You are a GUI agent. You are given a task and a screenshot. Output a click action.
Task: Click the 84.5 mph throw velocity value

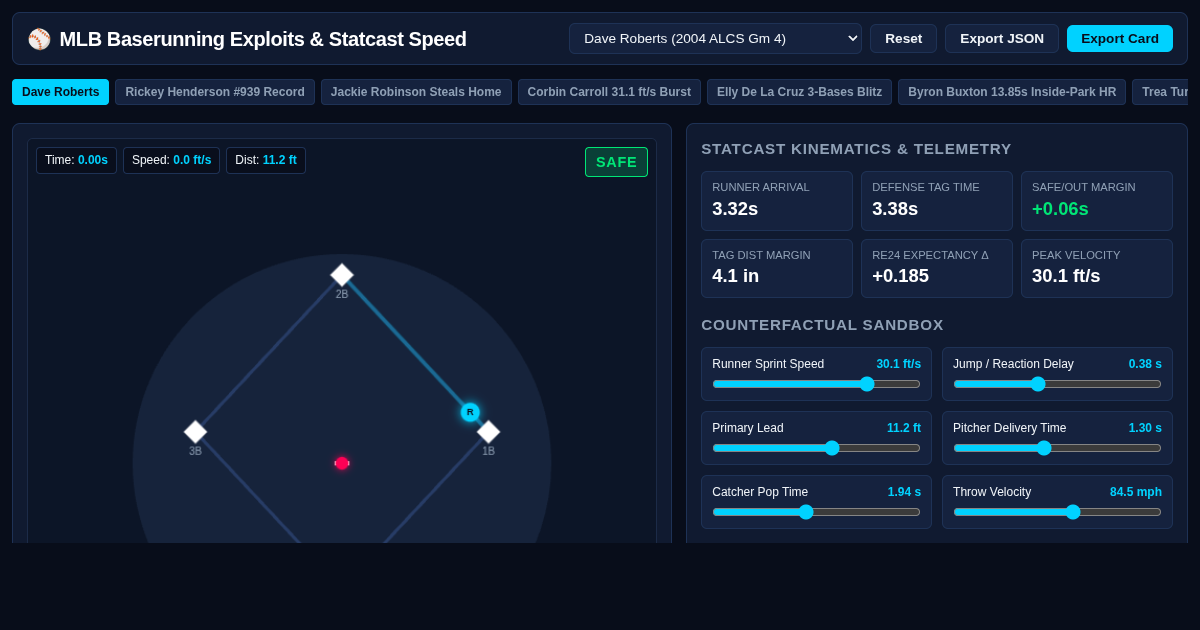(x=1136, y=492)
